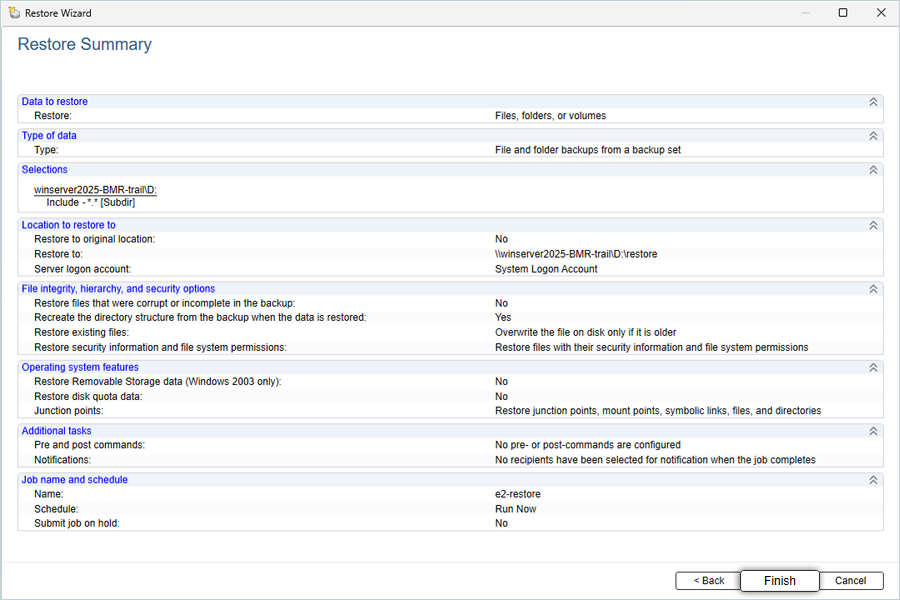Click the Data to restore heading
The width and height of the screenshot is (900, 600).
(x=55, y=102)
